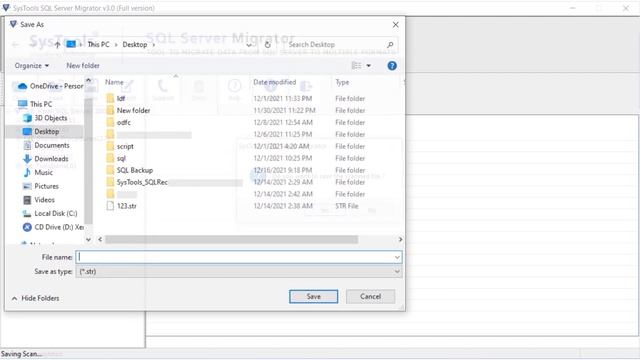The image size is (640, 360).
Task: Click the file list scroll right arrow
Action: point(400,240)
